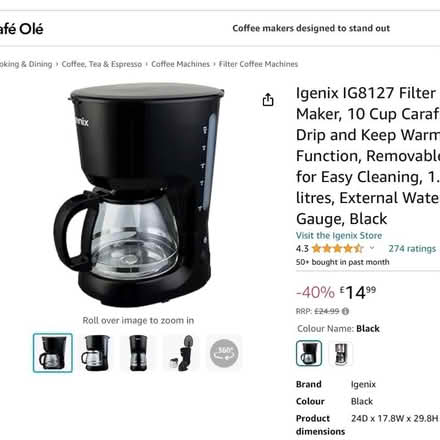Click the main coffee maker product image
Screen dimensions: 440x440
point(139,195)
